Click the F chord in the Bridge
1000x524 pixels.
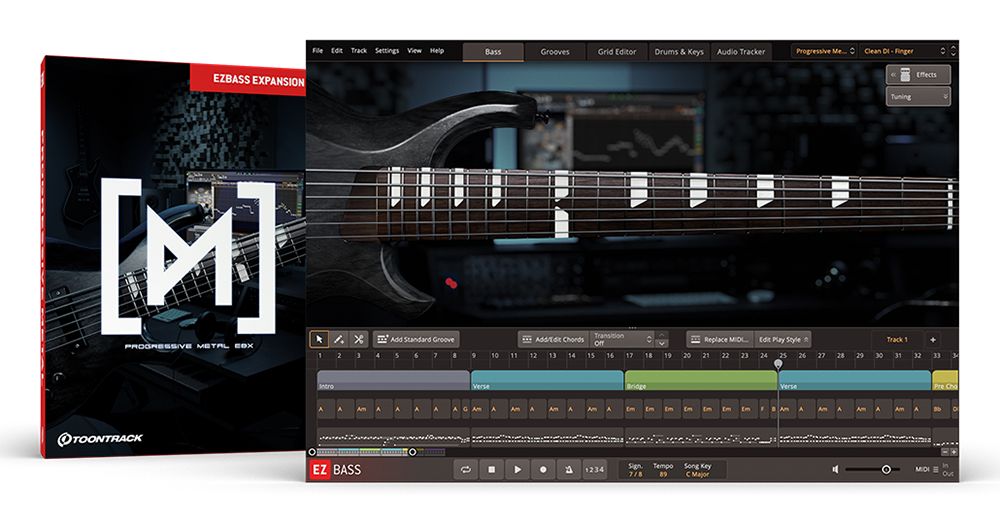click(763, 409)
